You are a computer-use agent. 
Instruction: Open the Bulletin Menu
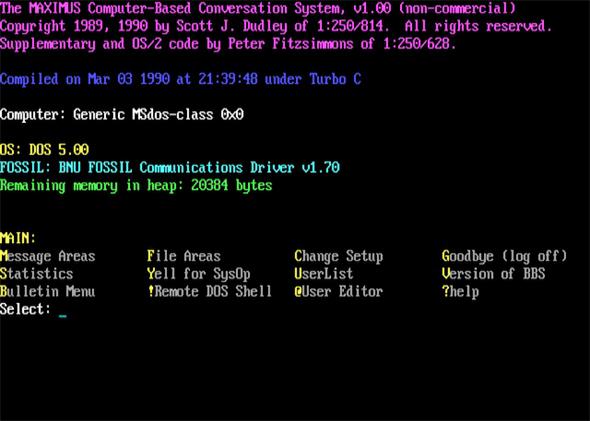48,291
